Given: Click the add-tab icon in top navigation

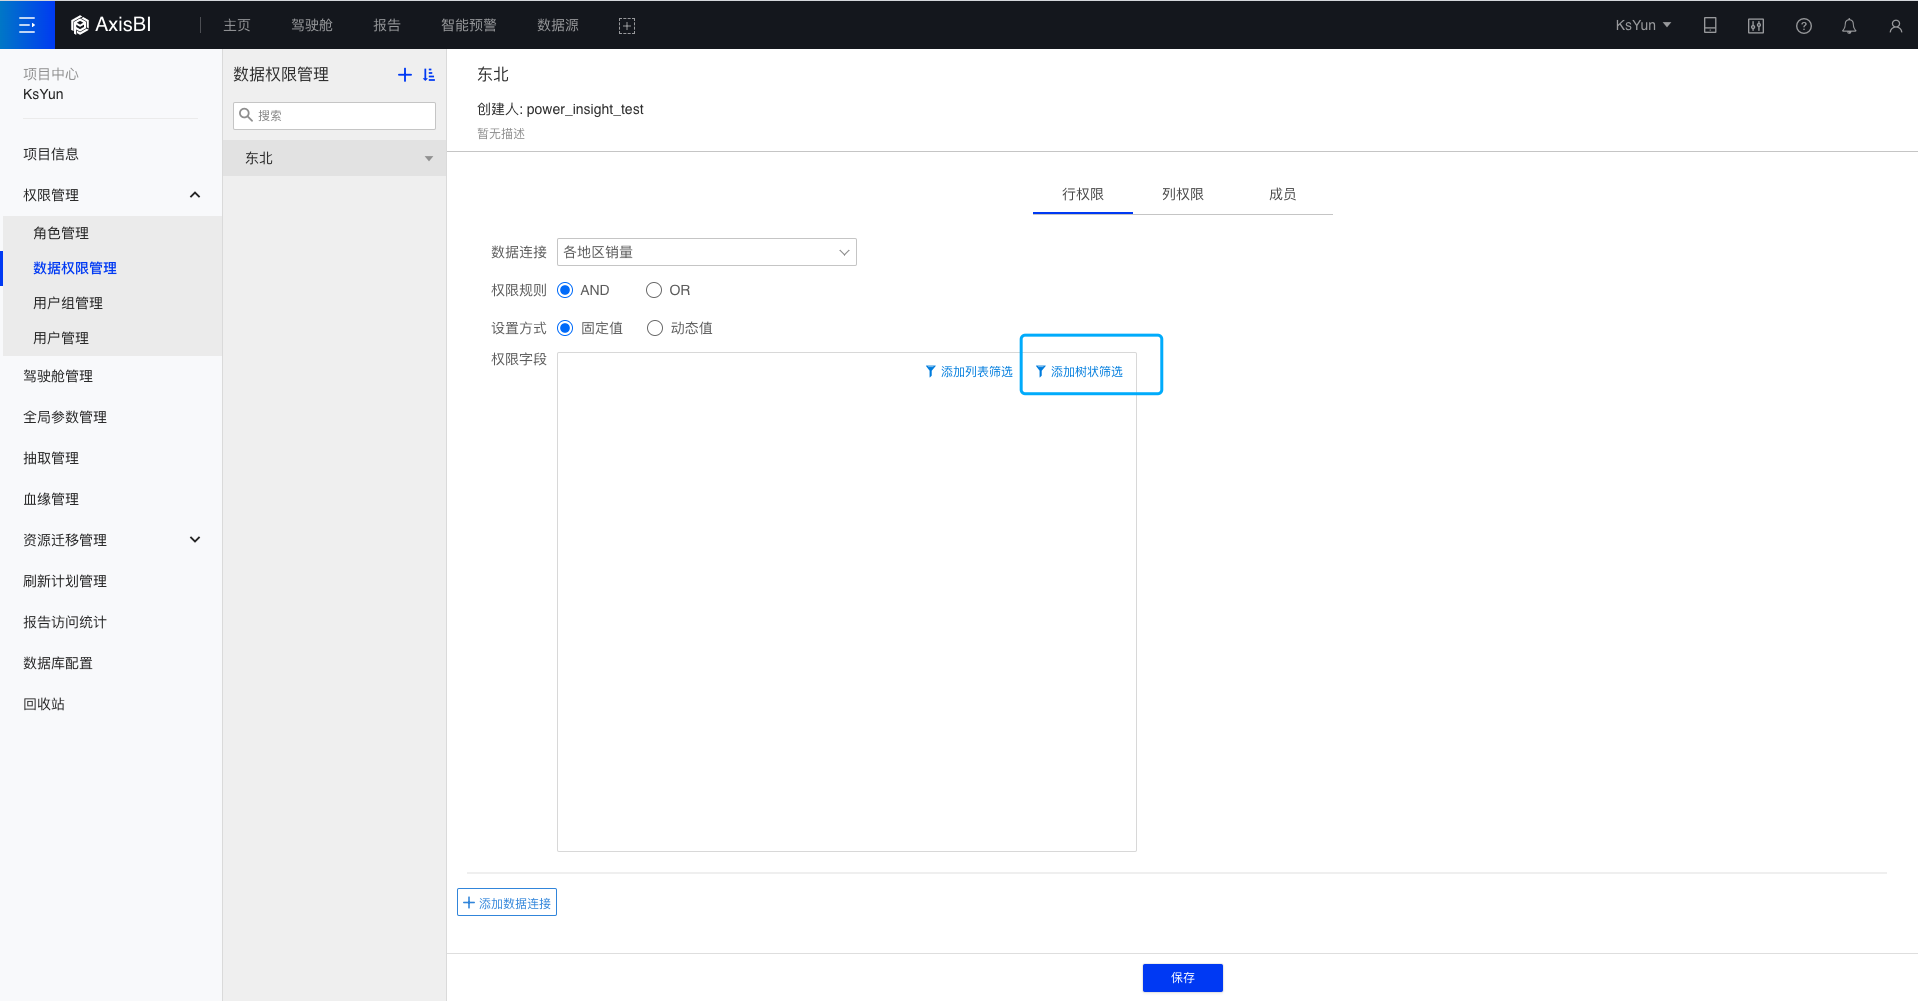Looking at the screenshot, I should [x=627, y=26].
